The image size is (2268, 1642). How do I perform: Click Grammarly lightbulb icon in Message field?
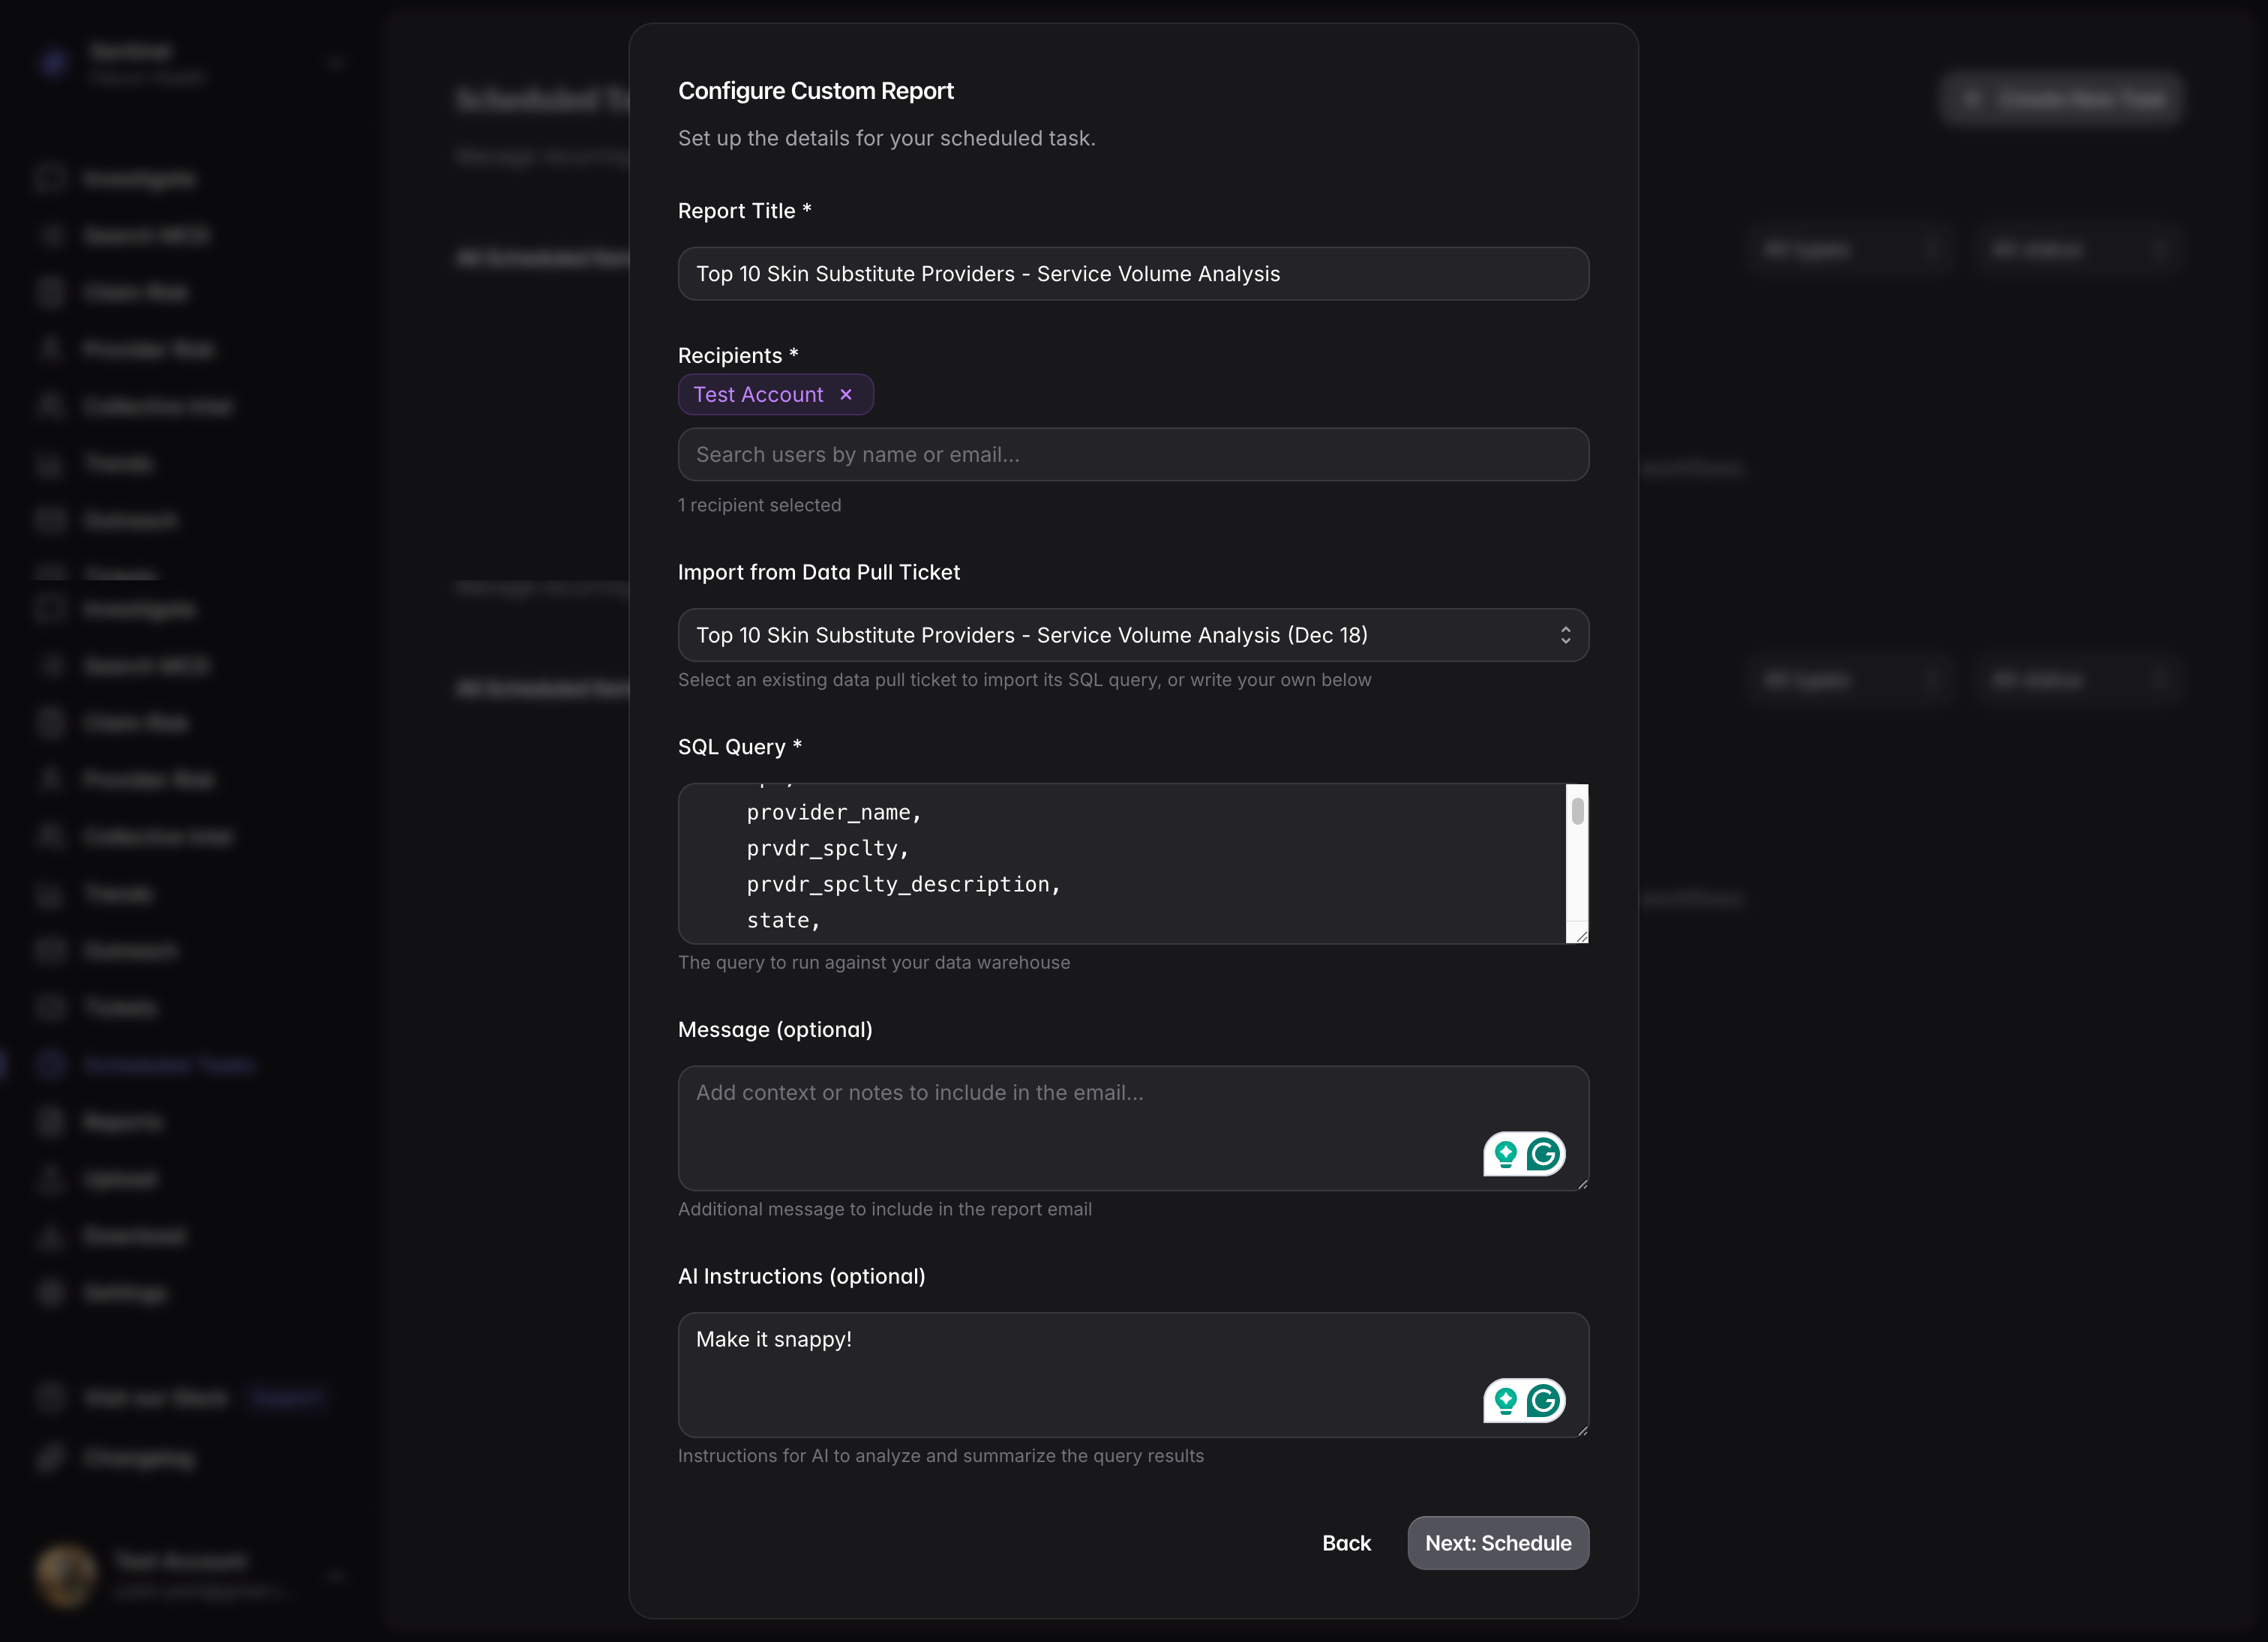1506,1154
